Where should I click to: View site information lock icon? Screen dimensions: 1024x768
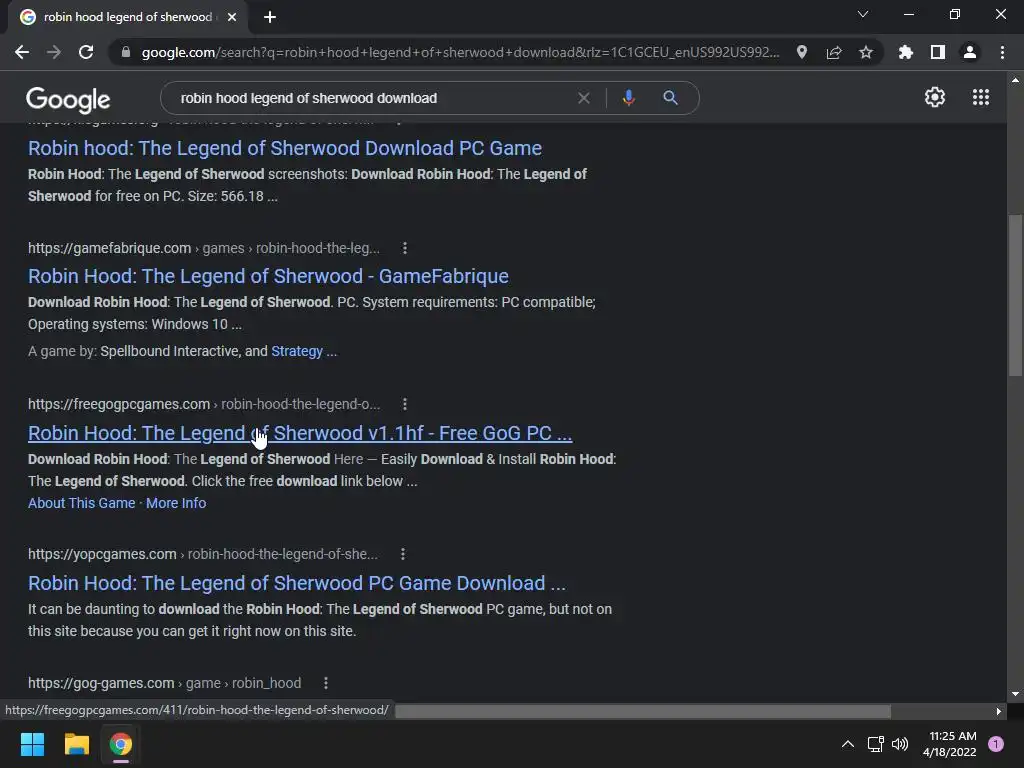point(126,52)
